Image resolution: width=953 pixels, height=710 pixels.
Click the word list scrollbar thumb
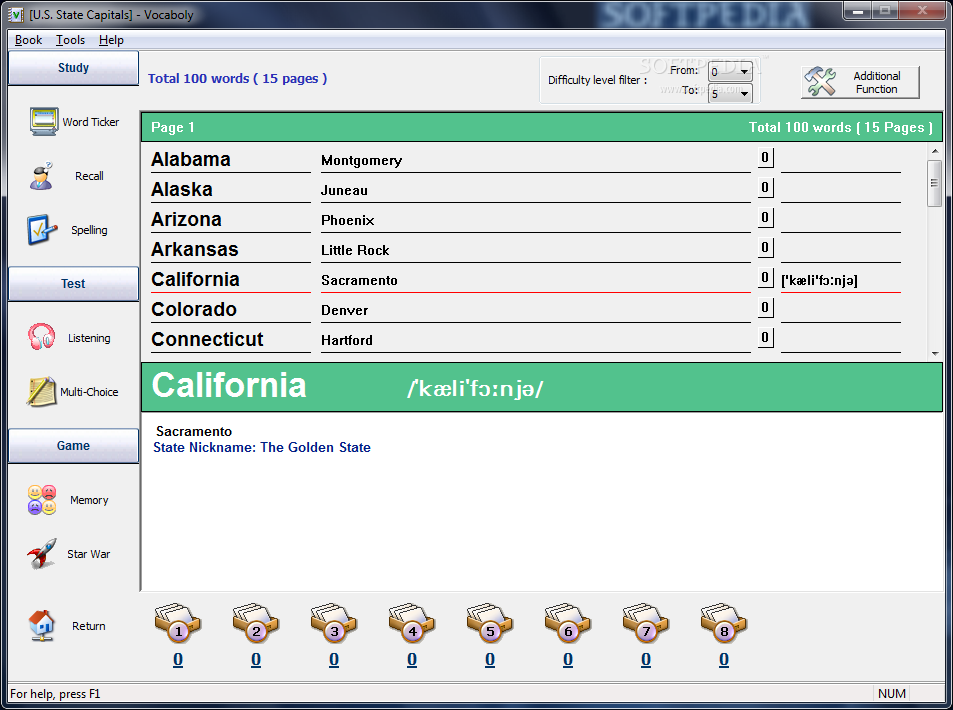point(935,183)
